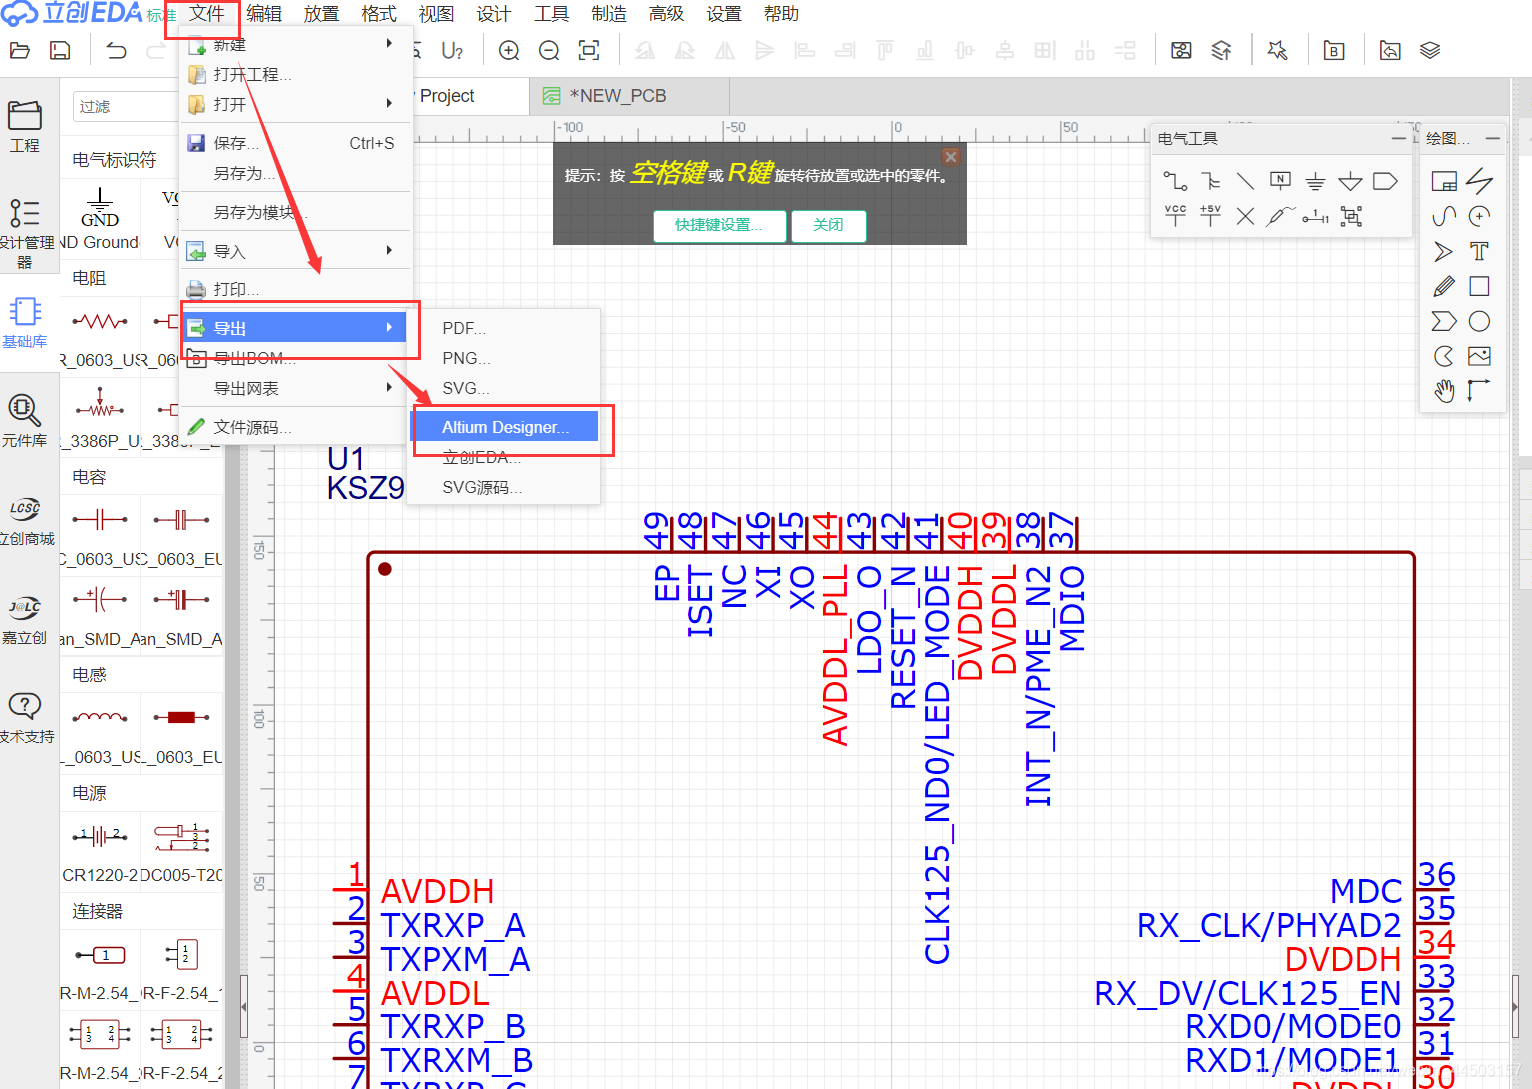Open the 立创商城 LCSC store sidebar icon
The image size is (1532, 1089).
[25, 520]
